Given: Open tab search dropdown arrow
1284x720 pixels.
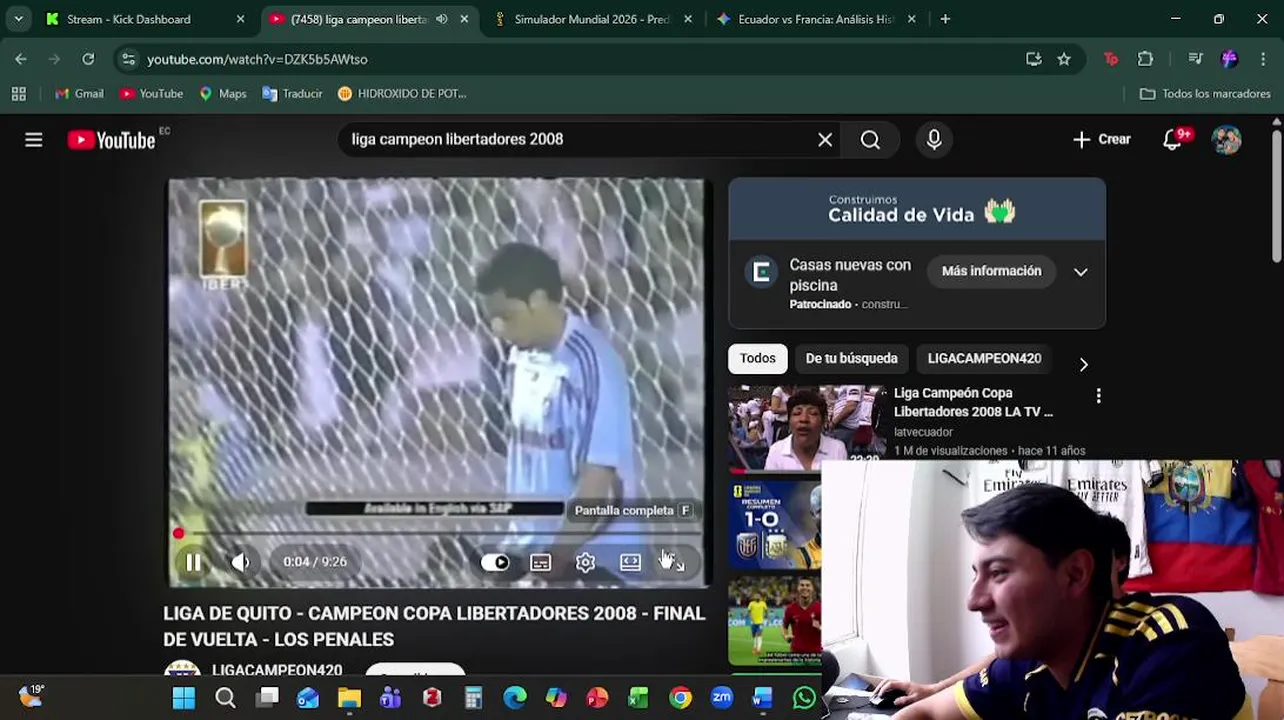Looking at the screenshot, I should point(18,19).
